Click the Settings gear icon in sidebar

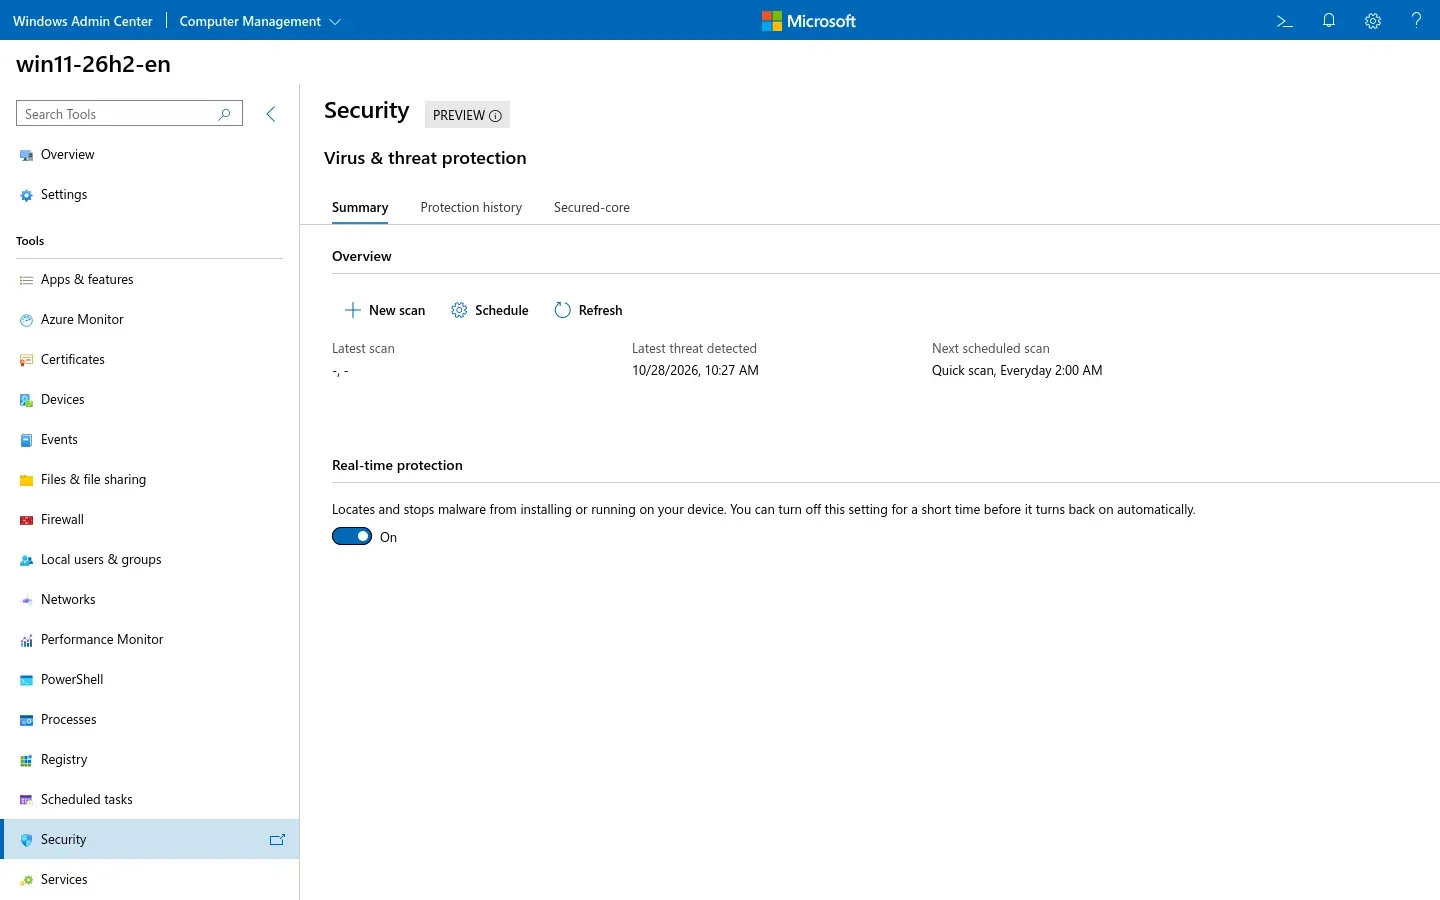(27, 195)
